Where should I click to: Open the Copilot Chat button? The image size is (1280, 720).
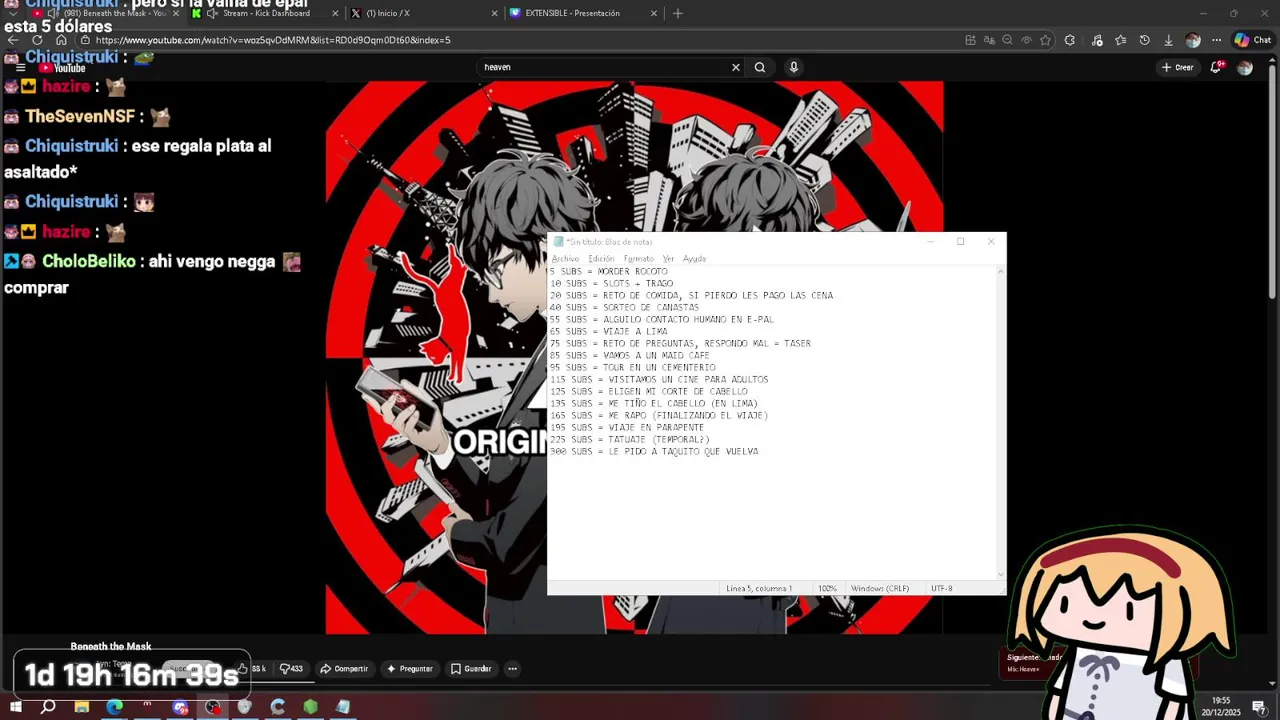1252,40
